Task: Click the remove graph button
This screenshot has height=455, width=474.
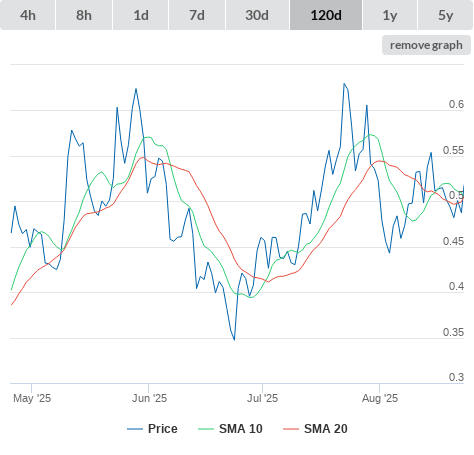Action: (426, 45)
